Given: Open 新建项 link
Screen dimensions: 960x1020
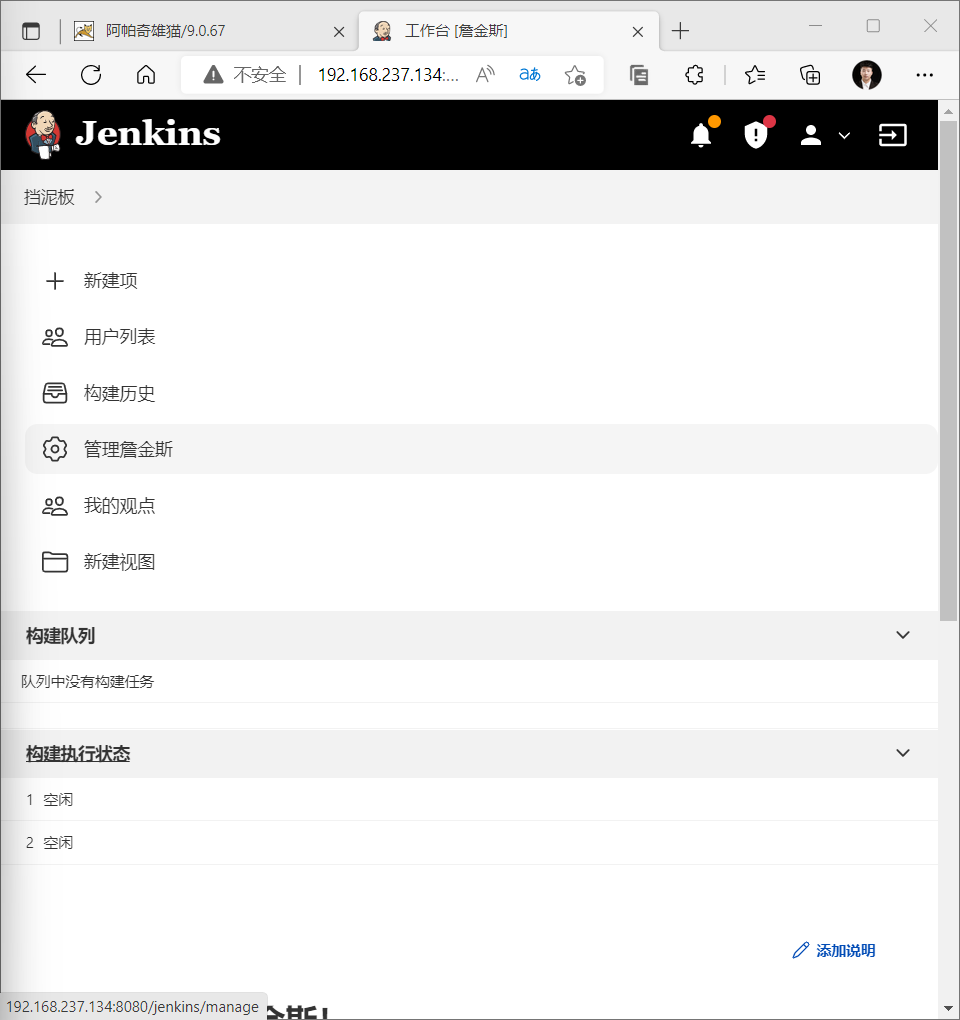Looking at the screenshot, I should [x=111, y=281].
